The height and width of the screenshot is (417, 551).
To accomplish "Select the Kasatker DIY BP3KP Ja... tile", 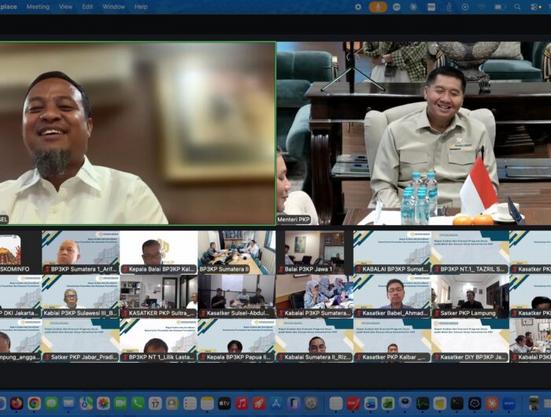I will 470,340.
